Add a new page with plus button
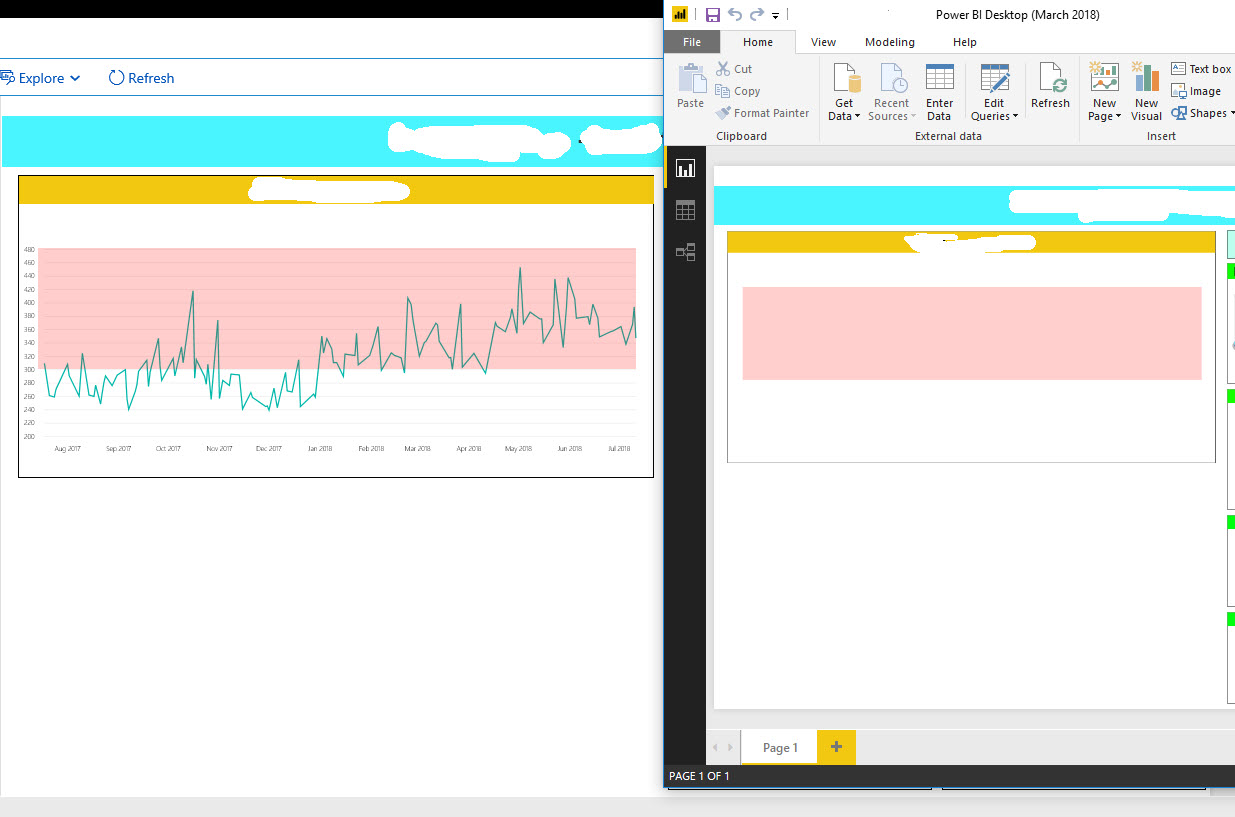 836,747
